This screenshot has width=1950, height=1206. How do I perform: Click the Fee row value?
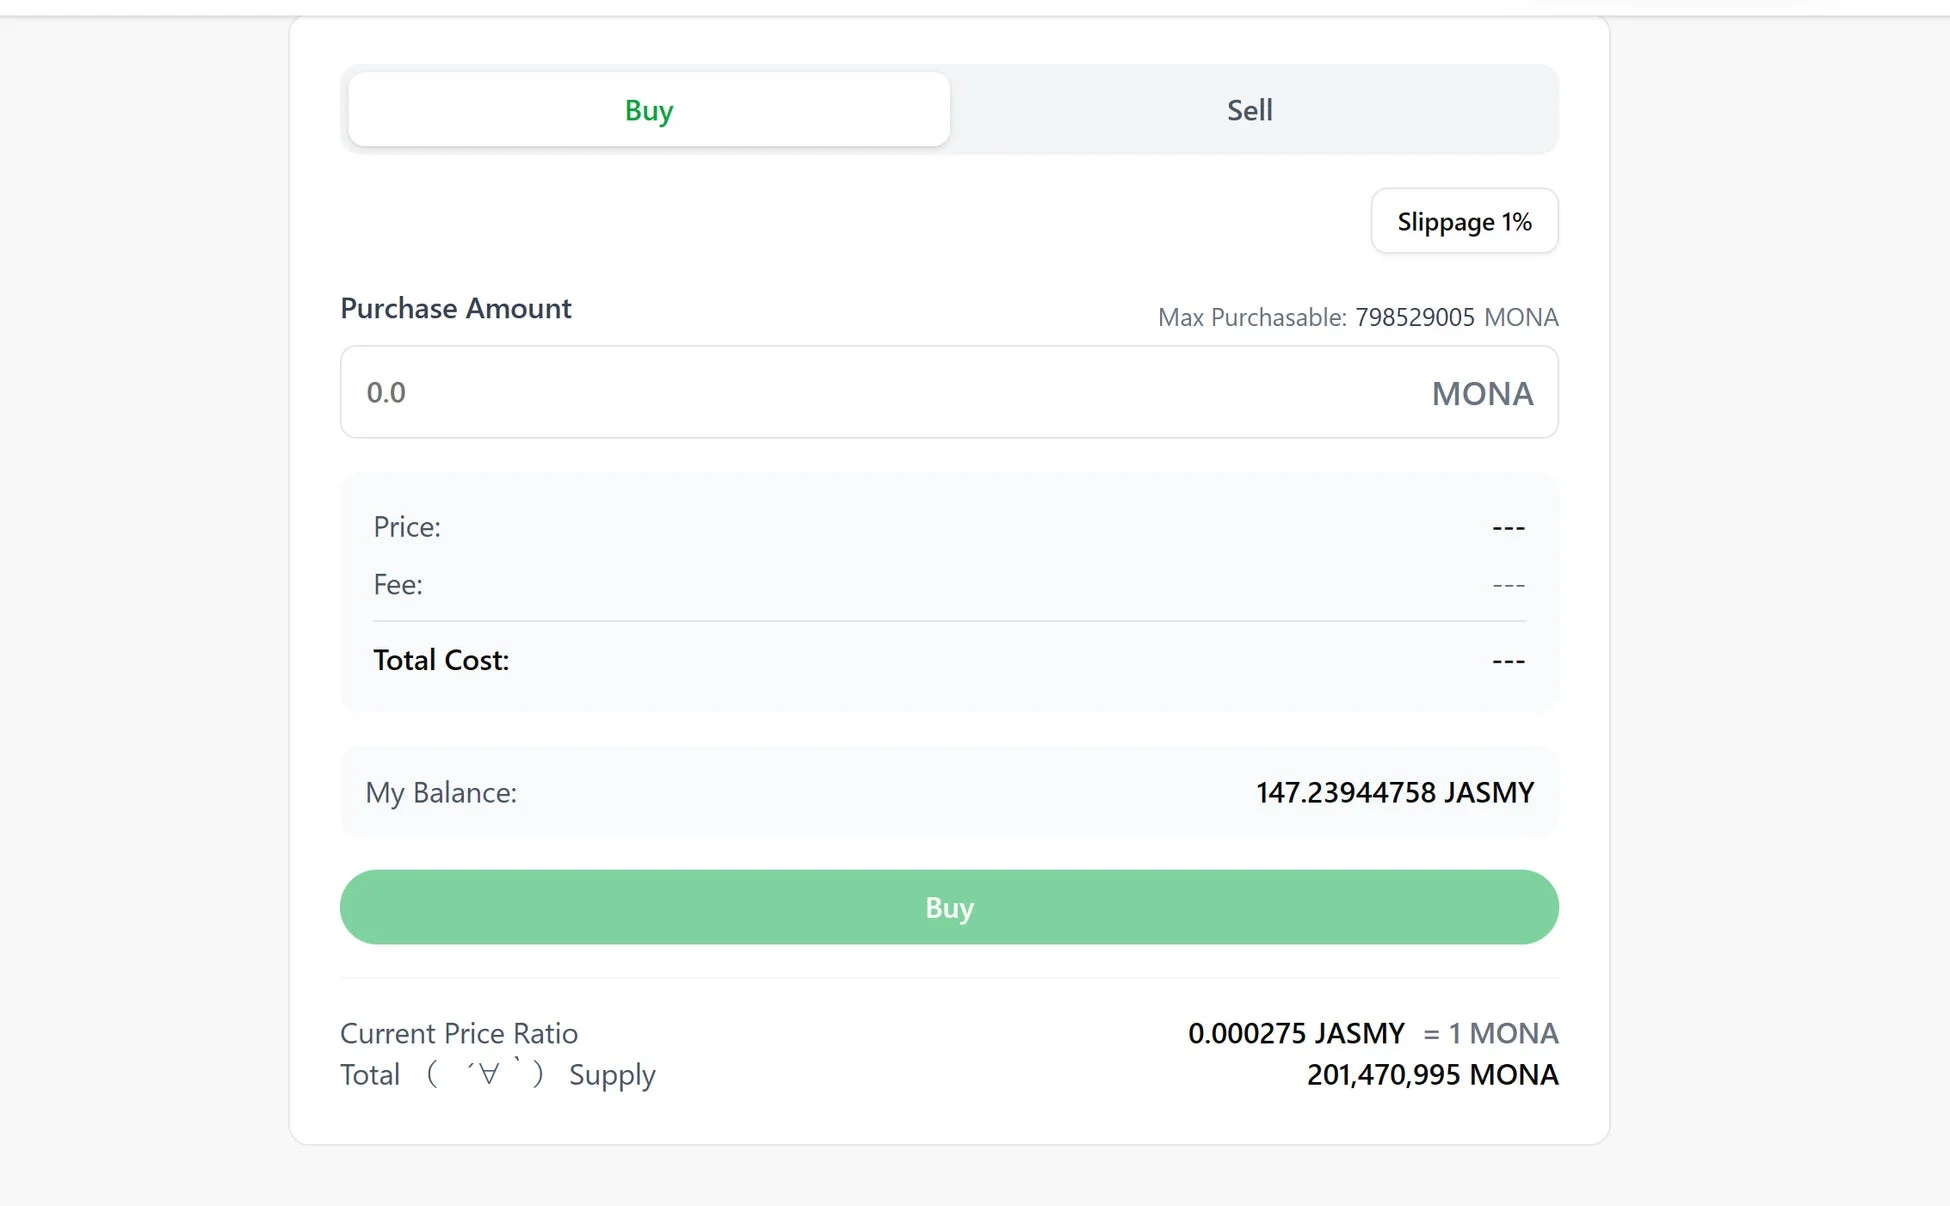coord(1508,584)
